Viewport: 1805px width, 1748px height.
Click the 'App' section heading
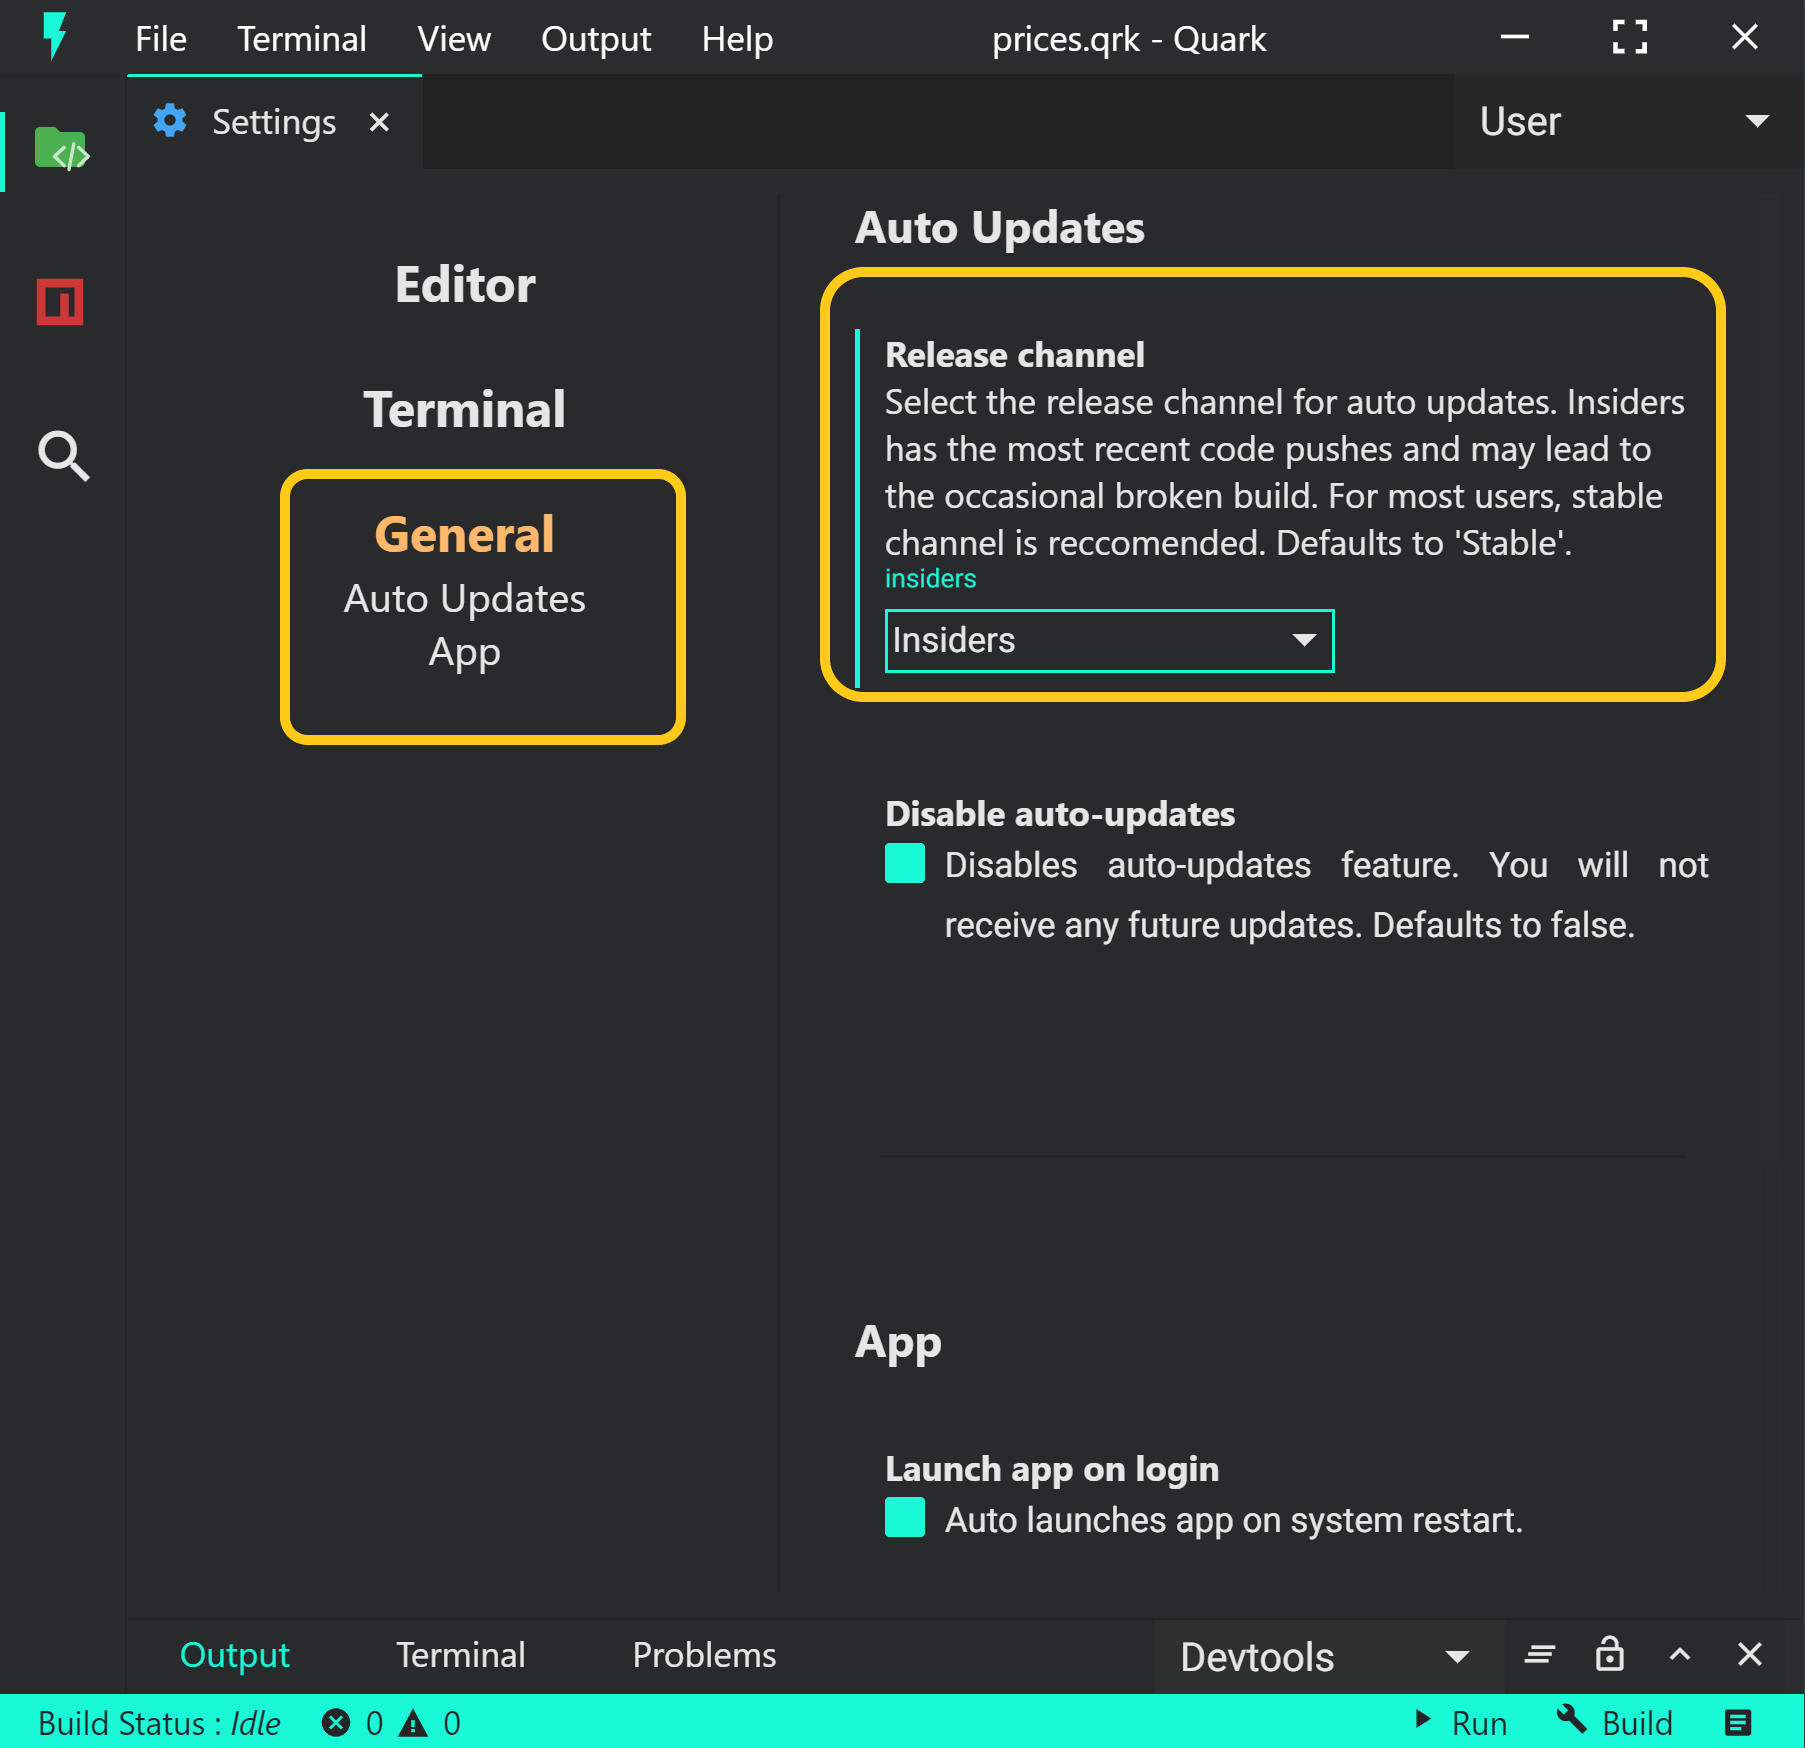pos(898,1343)
